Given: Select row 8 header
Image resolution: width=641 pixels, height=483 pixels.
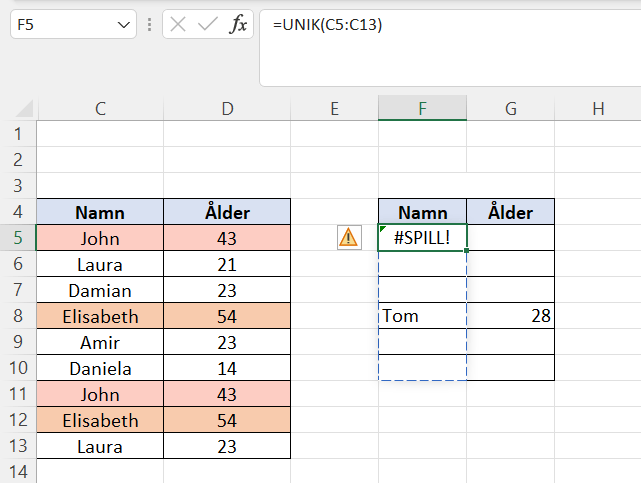Looking at the screenshot, I should [x=17, y=316].
